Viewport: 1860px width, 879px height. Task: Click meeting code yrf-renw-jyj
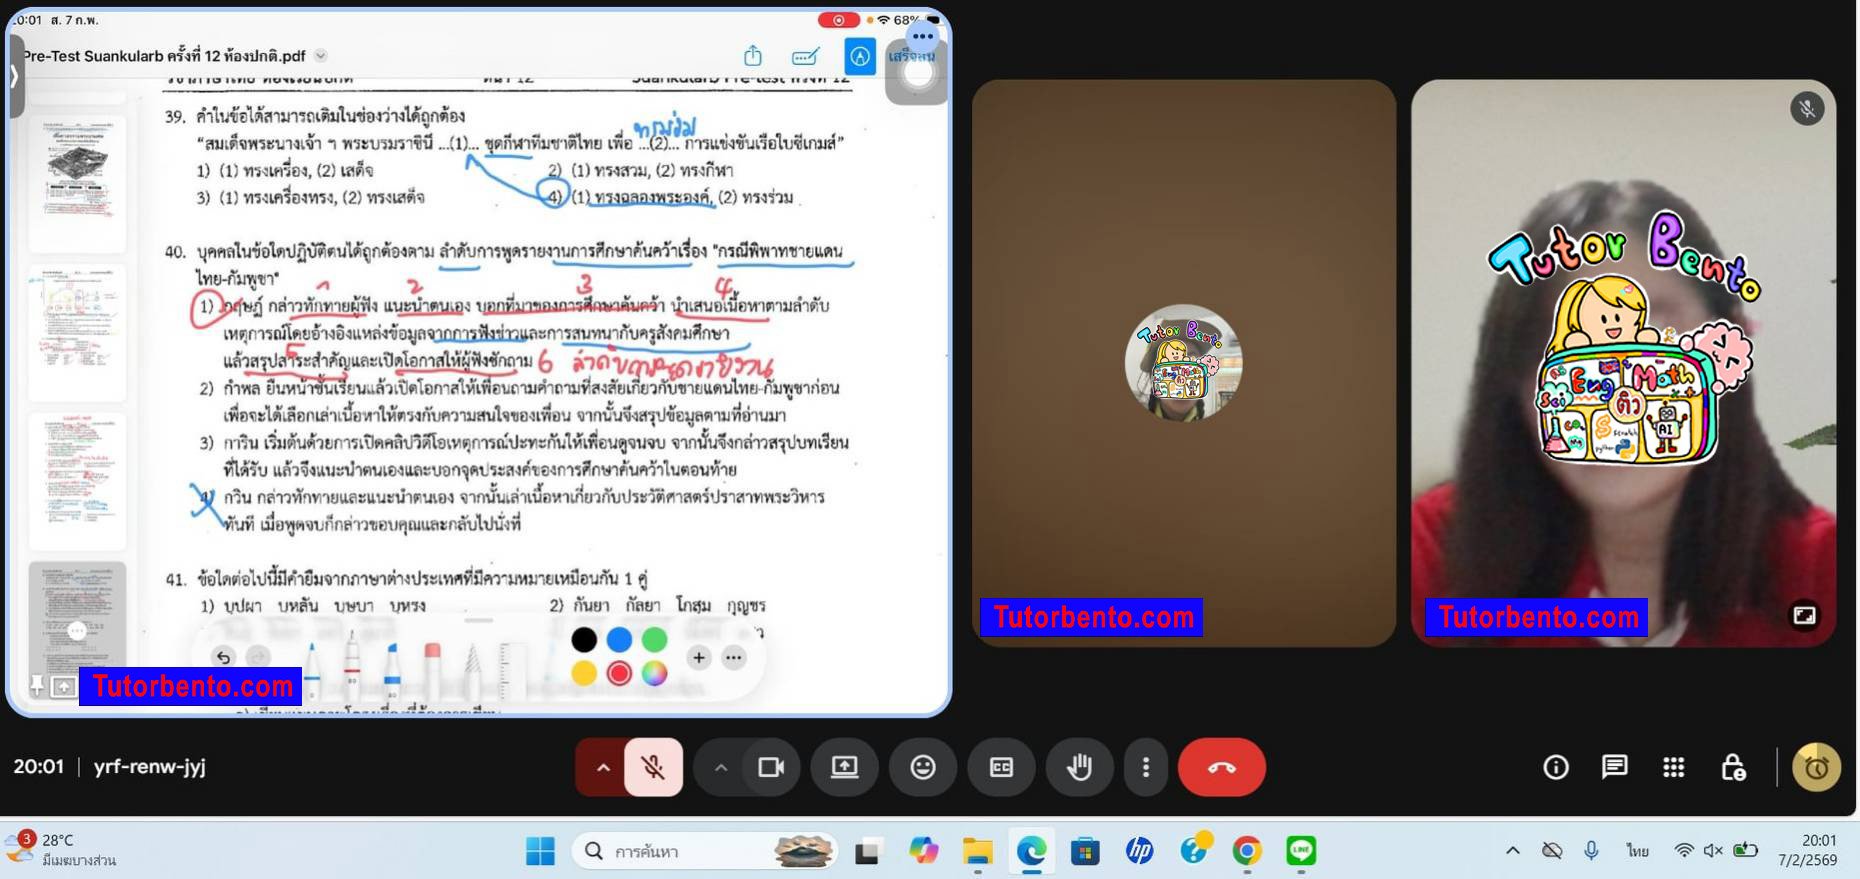150,767
